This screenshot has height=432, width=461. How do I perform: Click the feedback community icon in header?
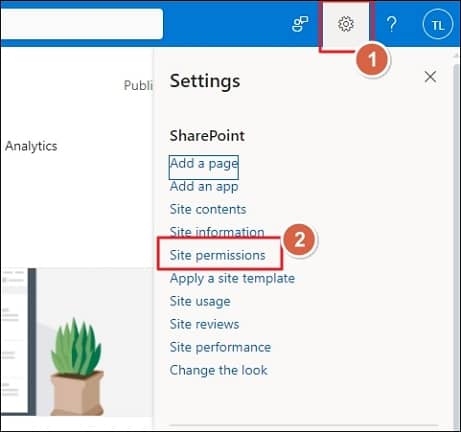click(x=300, y=24)
